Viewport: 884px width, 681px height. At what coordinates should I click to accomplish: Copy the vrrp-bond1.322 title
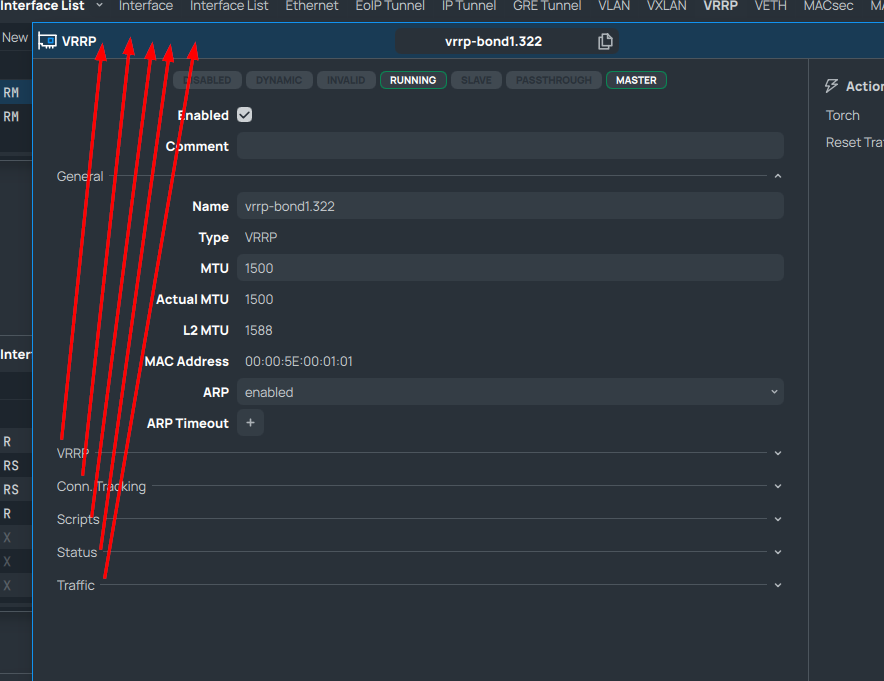[x=605, y=41]
